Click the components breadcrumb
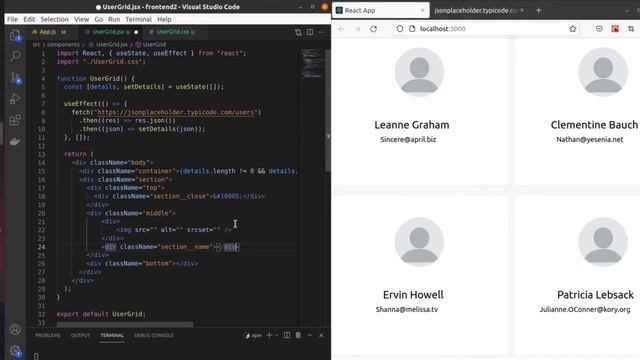This screenshot has width=640, height=360. point(63,44)
